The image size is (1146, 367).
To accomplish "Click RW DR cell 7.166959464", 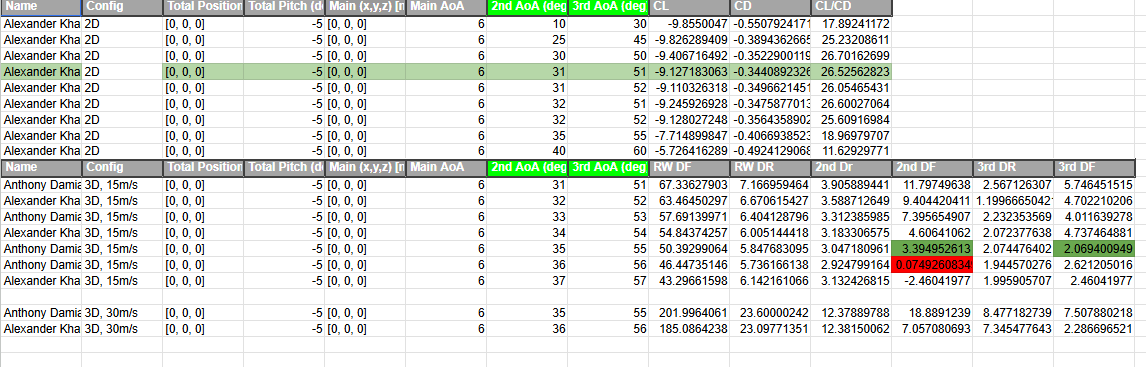I will pos(770,185).
